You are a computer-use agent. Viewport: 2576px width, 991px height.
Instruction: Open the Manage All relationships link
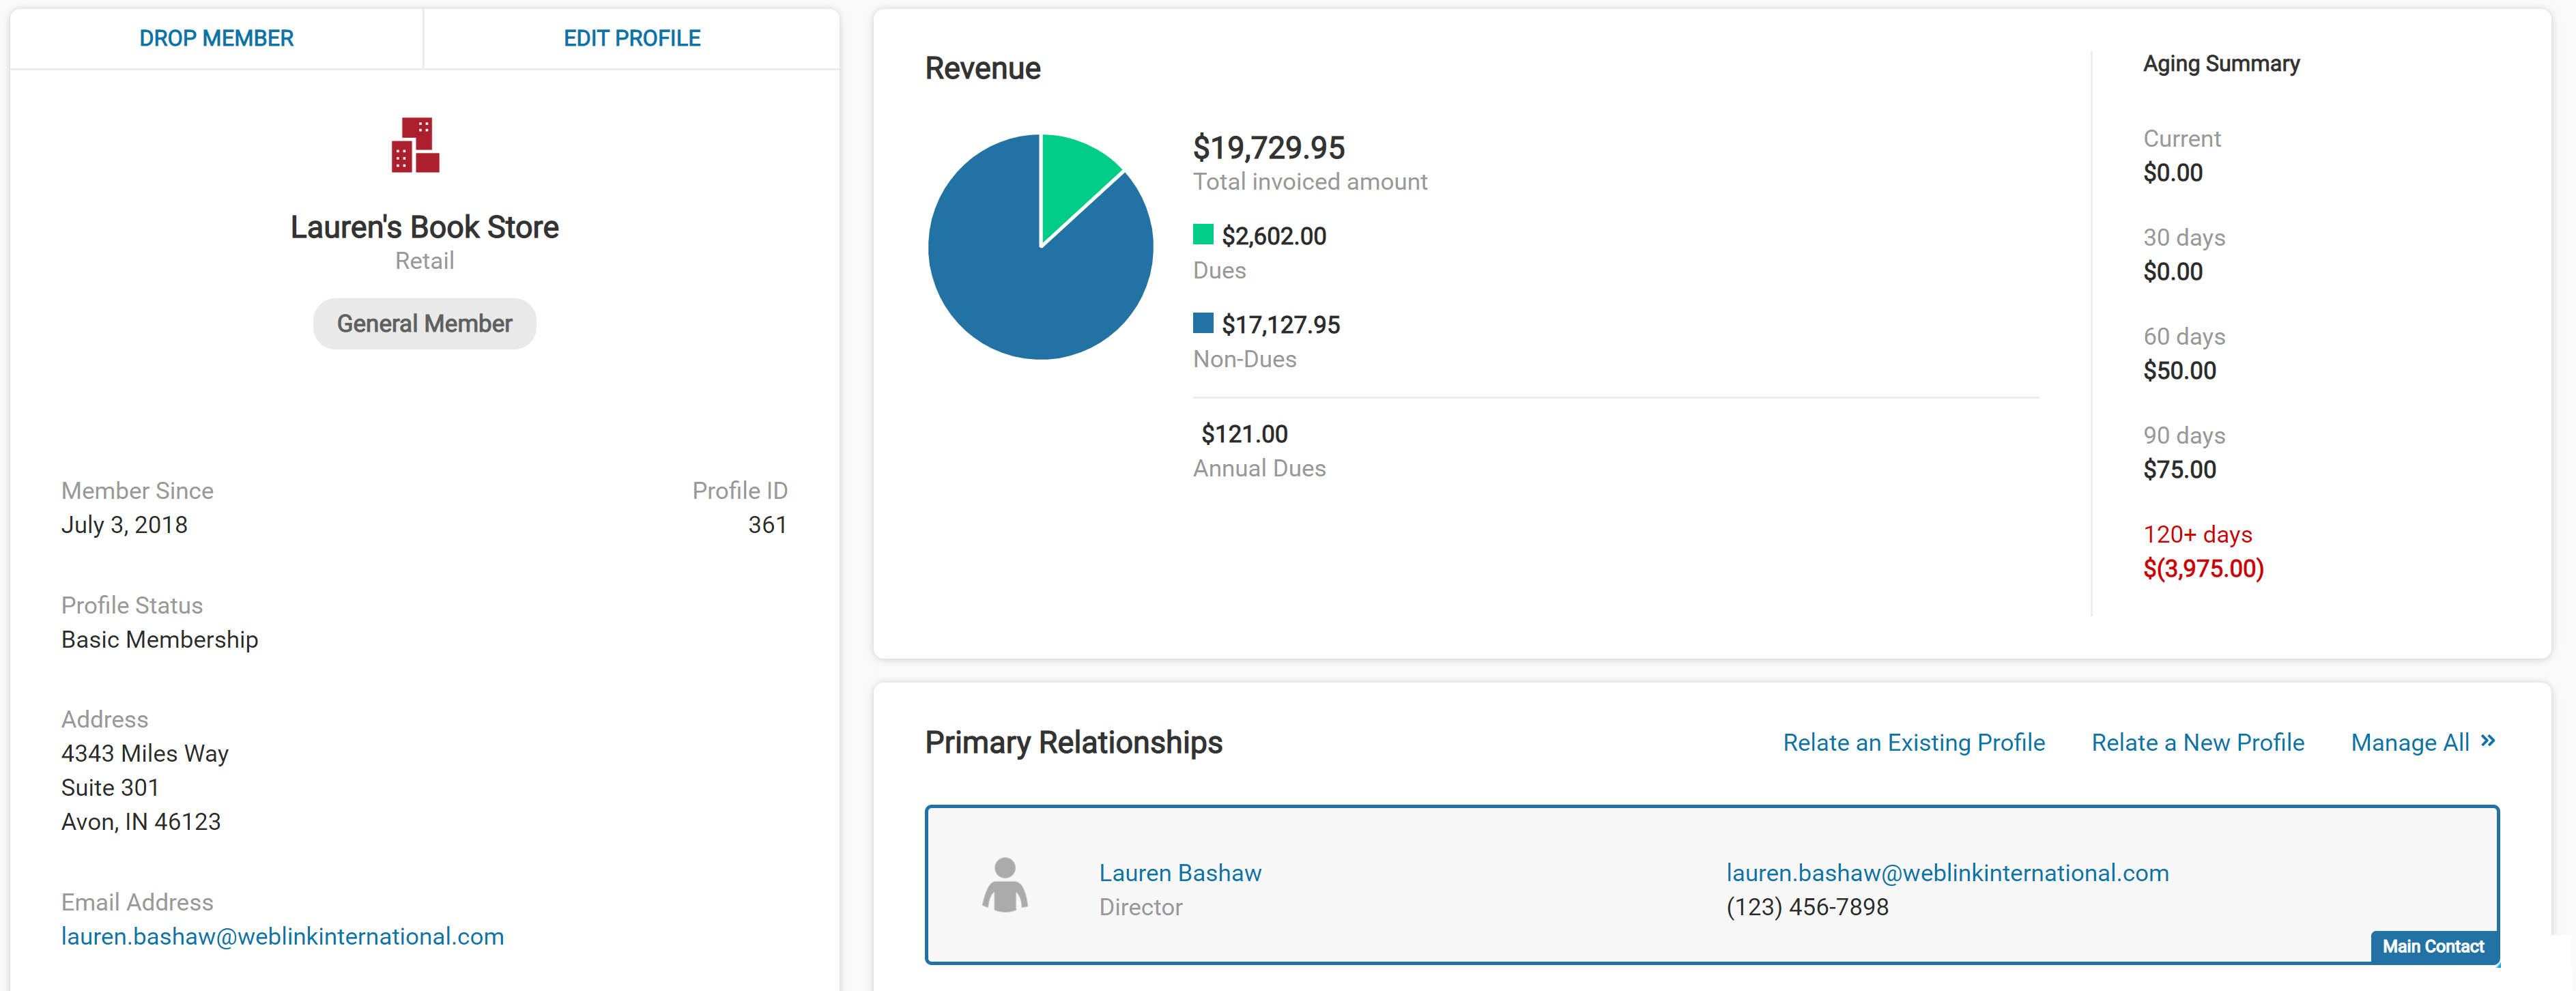coord(2410,743)
